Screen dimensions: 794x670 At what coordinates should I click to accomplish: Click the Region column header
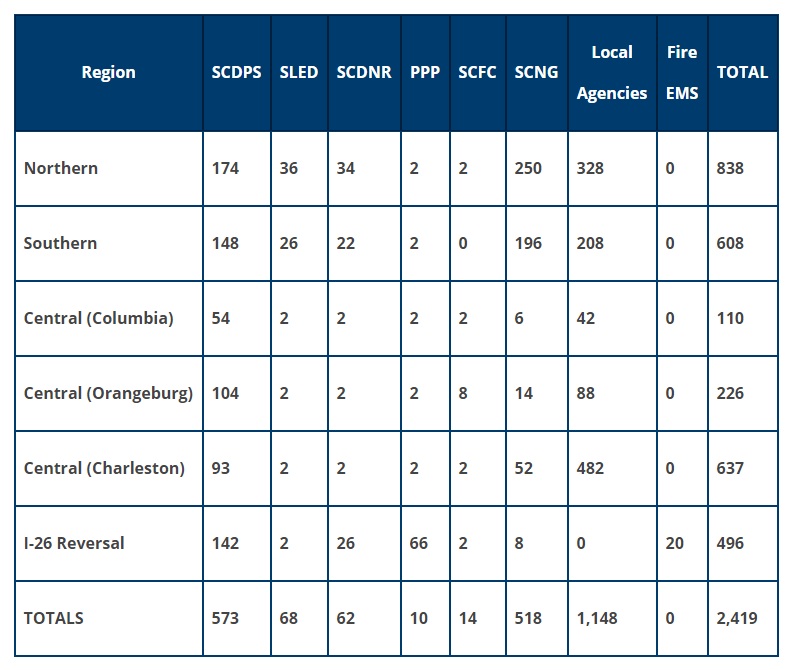coord(108,72)
